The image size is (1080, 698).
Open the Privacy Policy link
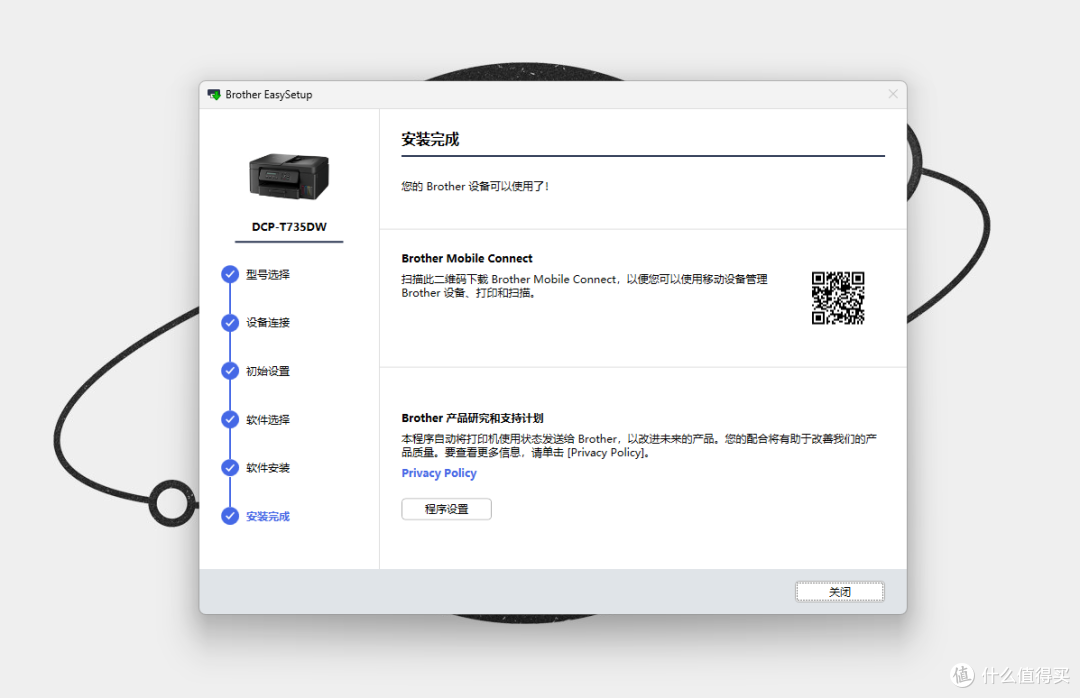tap(439, 473)
